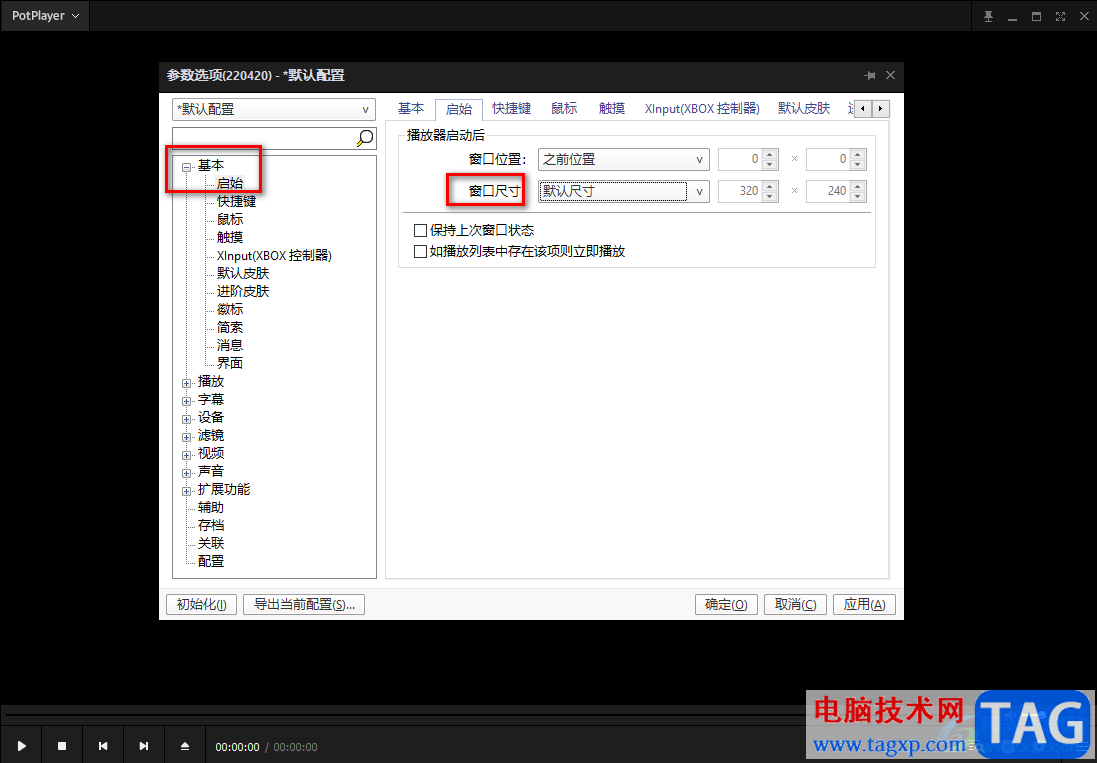Expand the 滤镜 tree node

(x=187, y=437)
